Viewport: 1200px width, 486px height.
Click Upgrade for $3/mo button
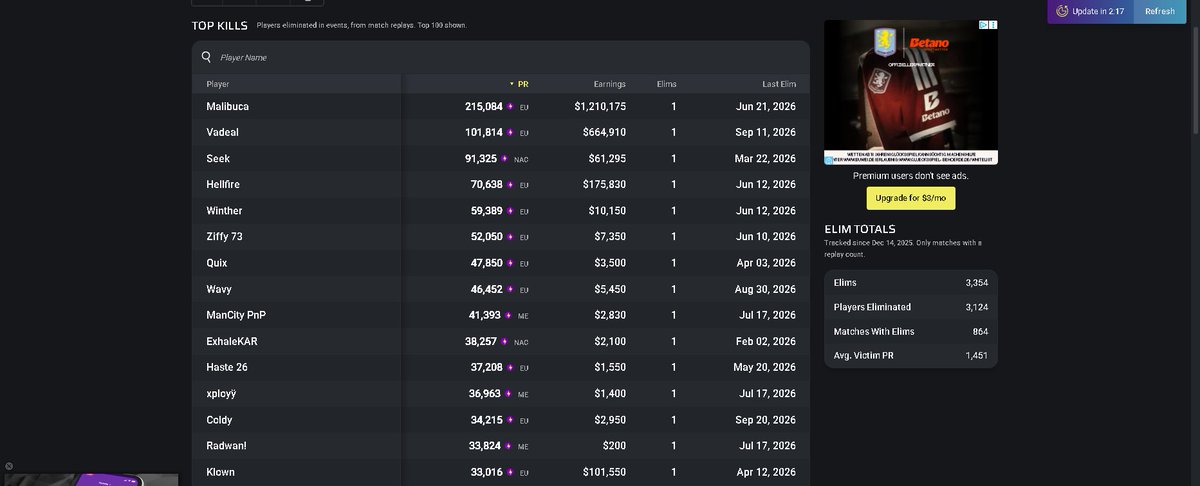point(911,198)
